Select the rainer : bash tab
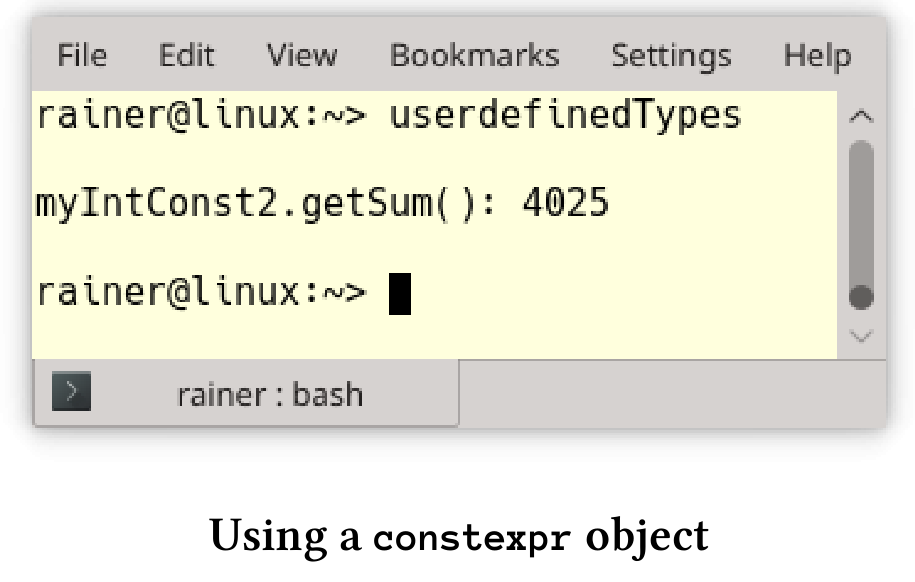915x582 pixels. (246, 393)
